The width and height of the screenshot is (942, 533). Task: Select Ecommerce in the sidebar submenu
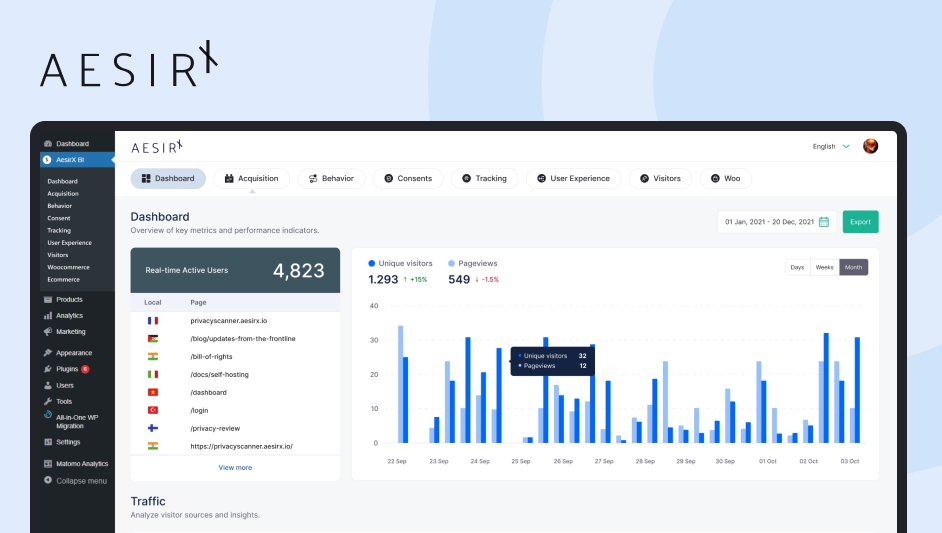[x=64, y=279]
